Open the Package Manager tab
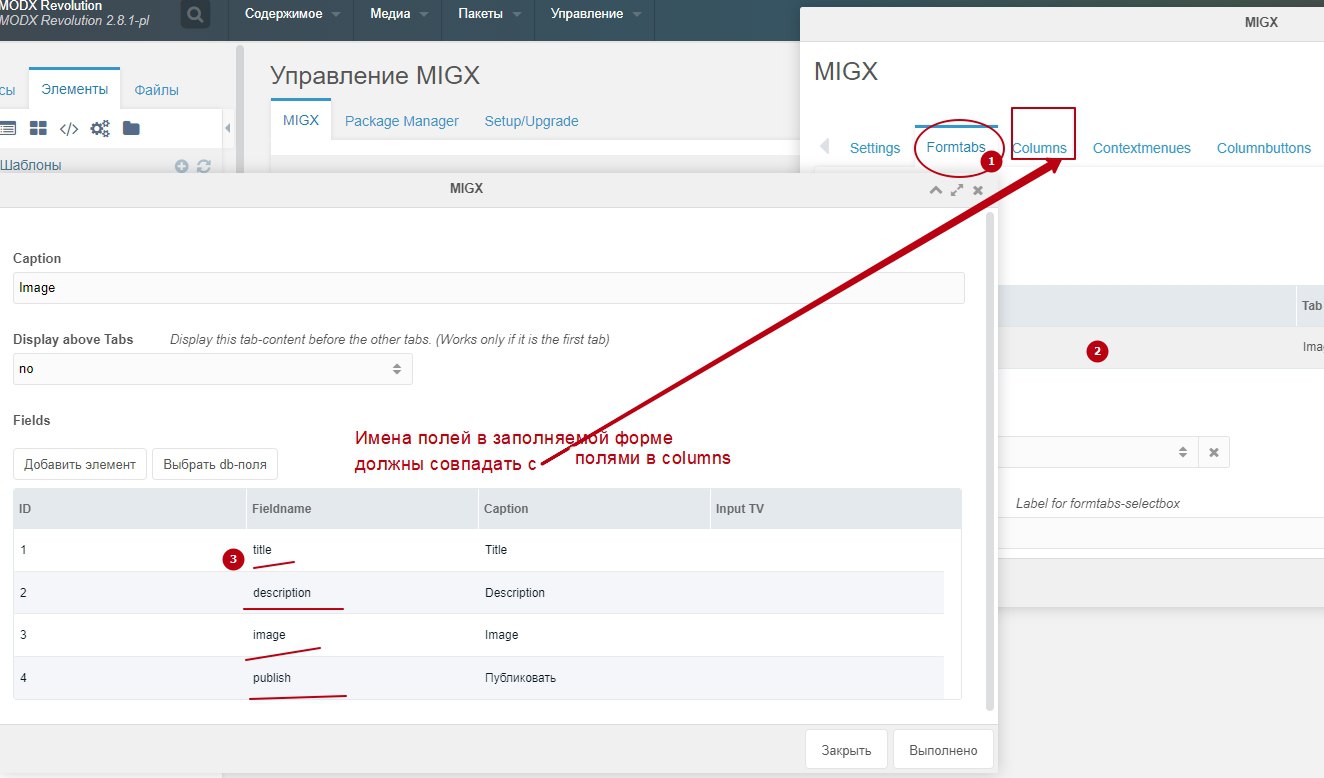This screenshot has width=1324, height=778. point(402,121)
